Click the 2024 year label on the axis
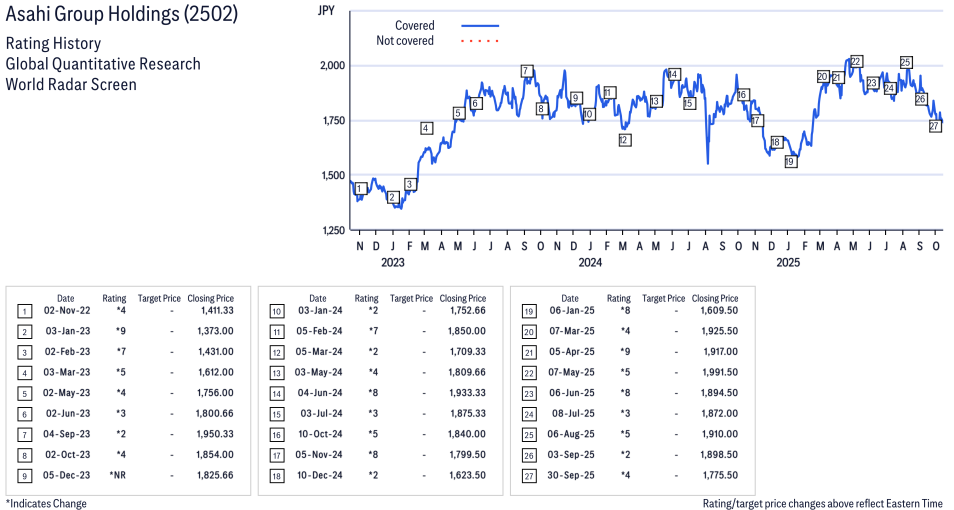 [590, 263]
